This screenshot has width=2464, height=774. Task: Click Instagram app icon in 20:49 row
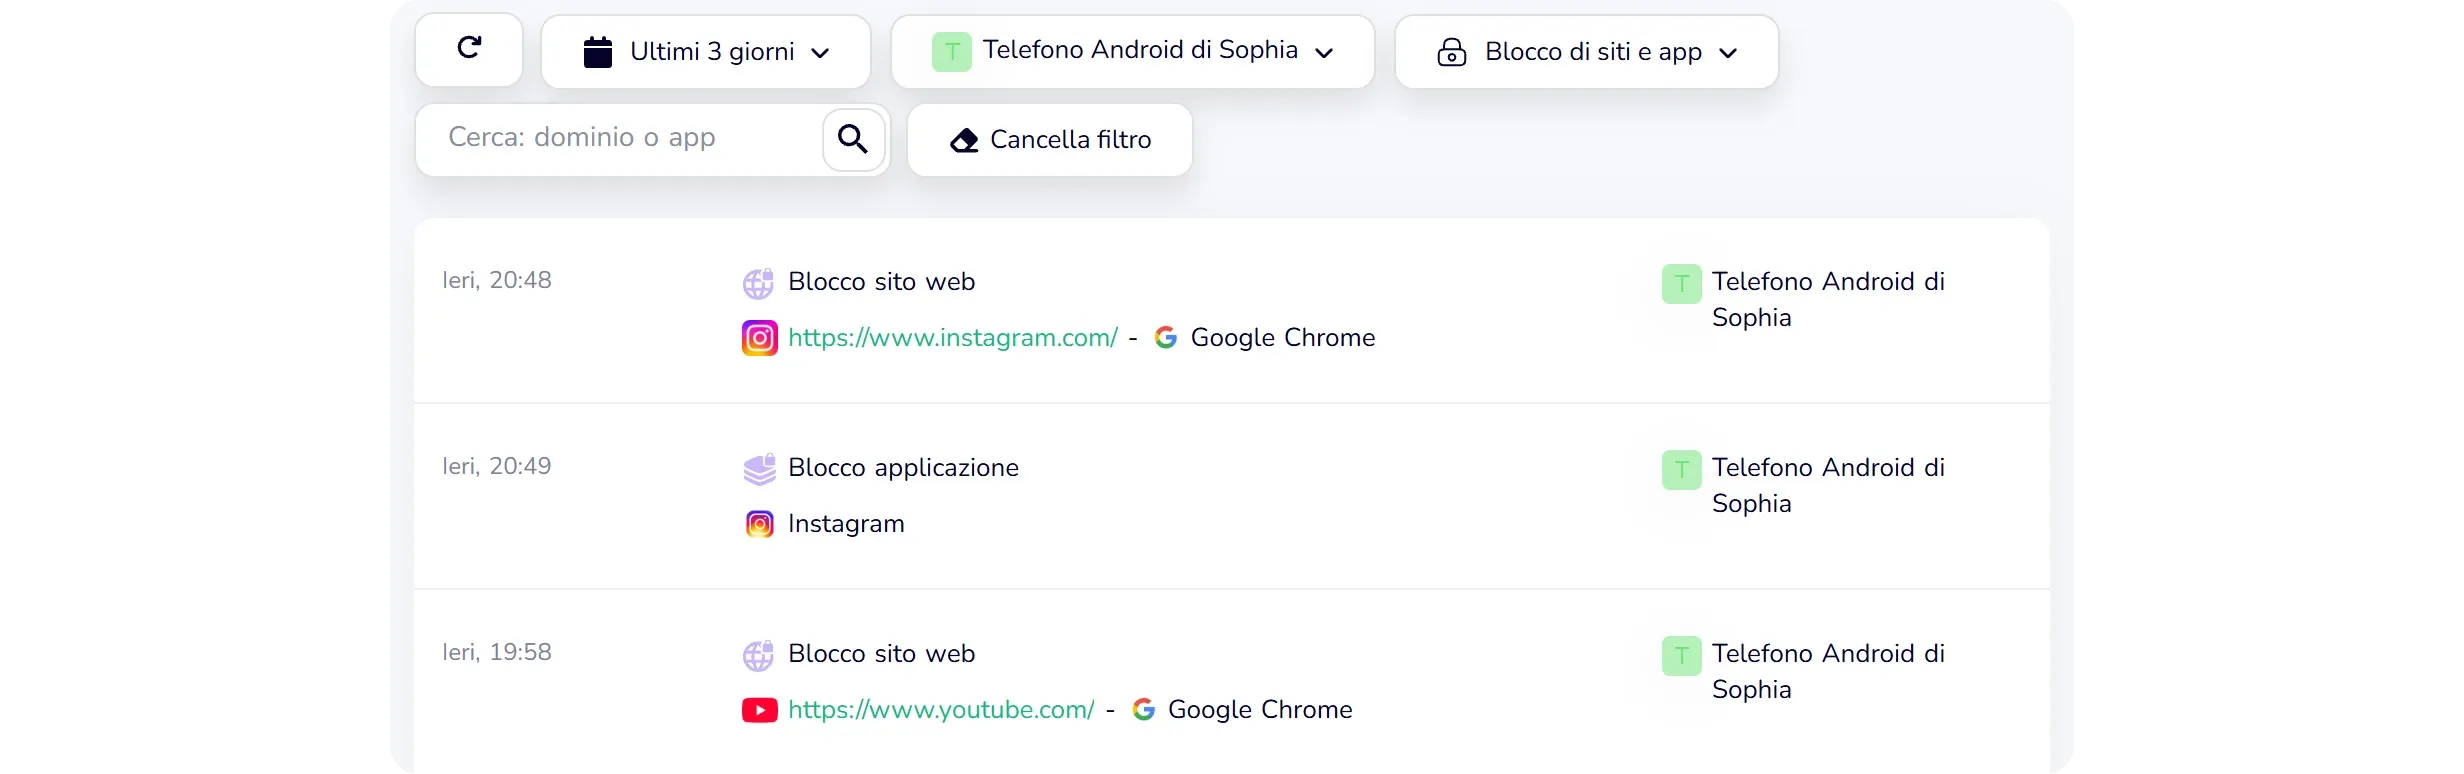pos(760,524)
